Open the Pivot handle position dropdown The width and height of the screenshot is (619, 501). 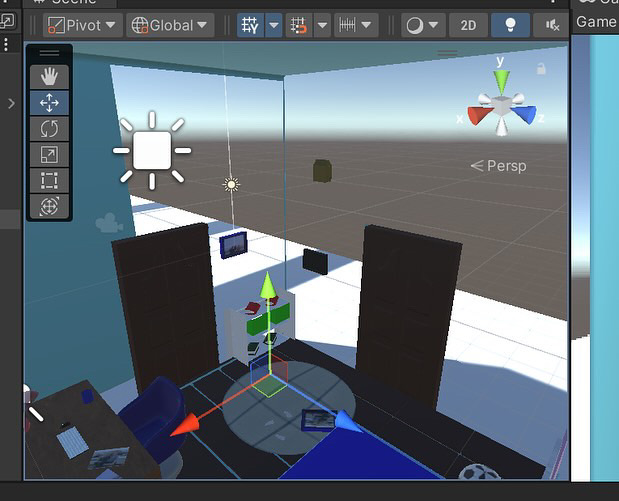83,25
